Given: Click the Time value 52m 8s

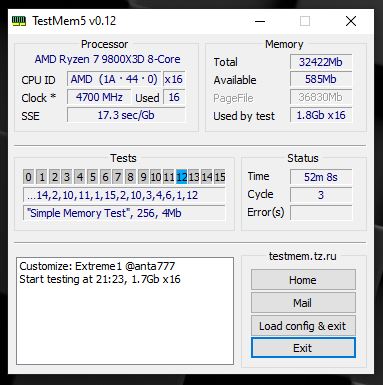Looking at the screenshot, I should point(321,177).
